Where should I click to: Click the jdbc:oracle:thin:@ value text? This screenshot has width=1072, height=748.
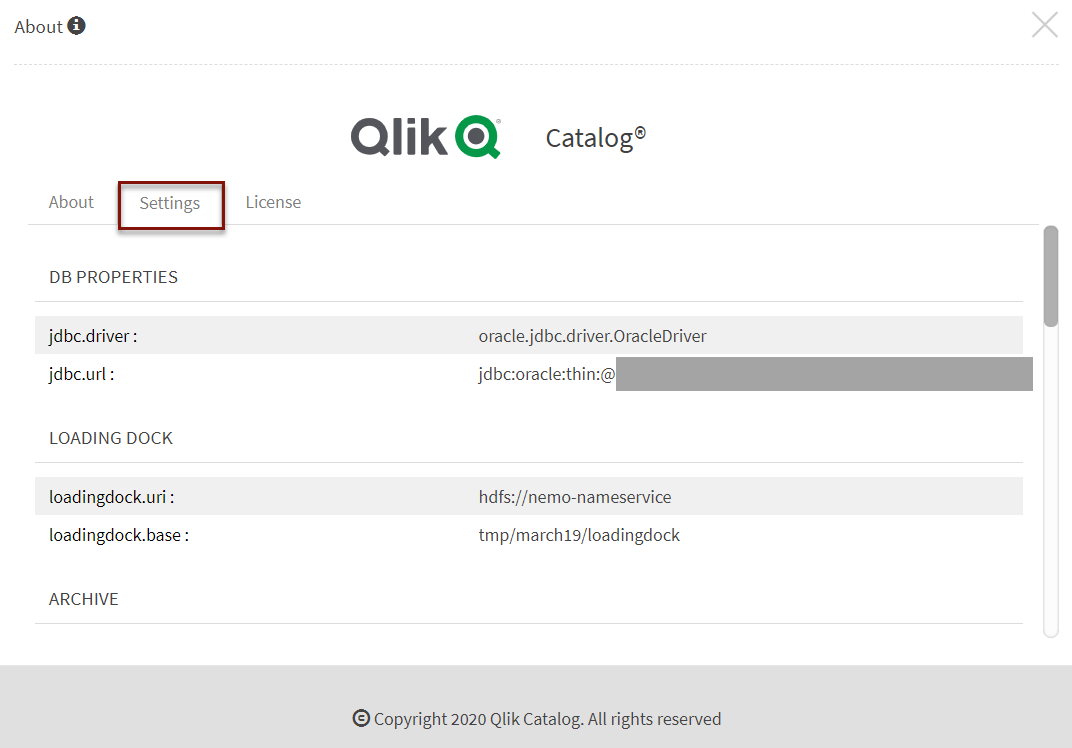pyautogui.click(x=546, y=374)
